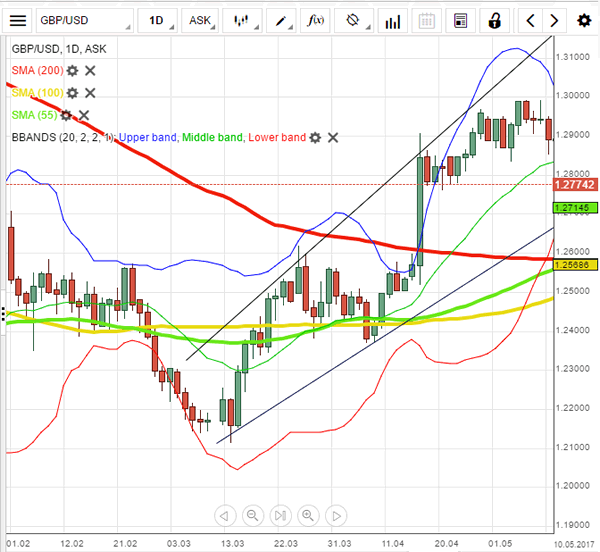This screenshot has height=552, width=600.
Task: Click the SMA (100) legend label
Action: pos(38,93)
